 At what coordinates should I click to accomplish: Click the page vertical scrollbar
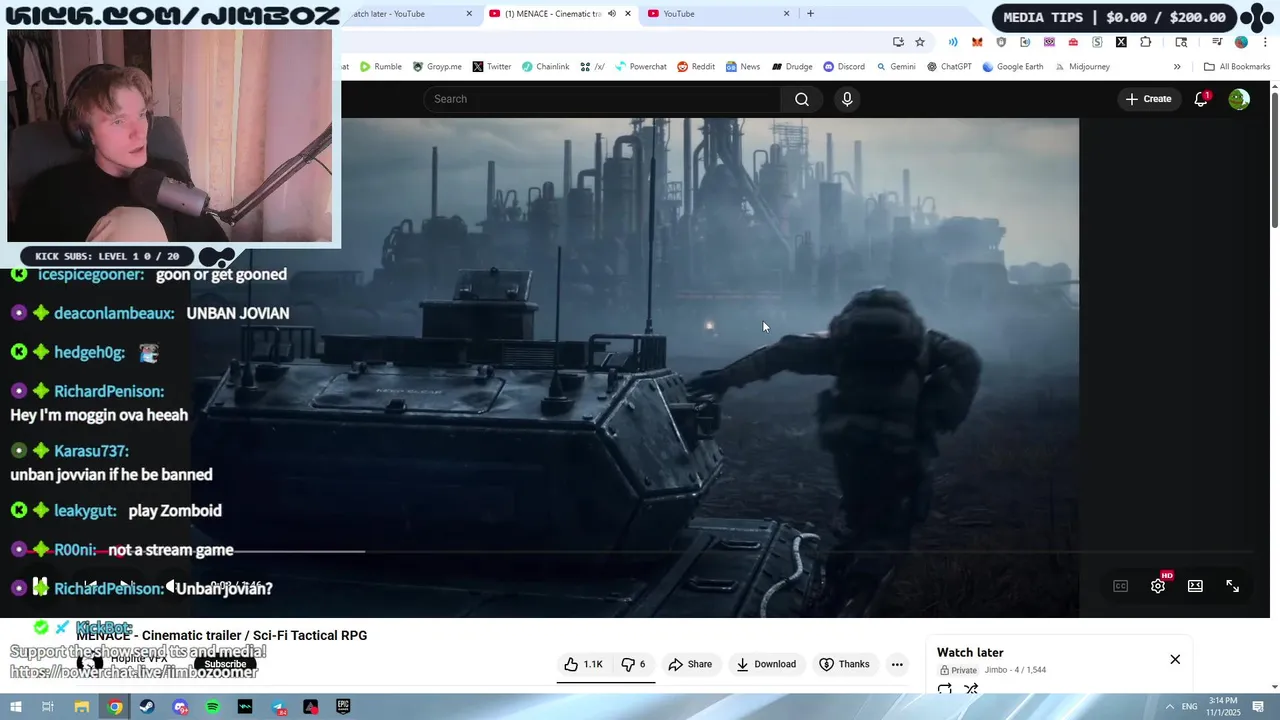1275,161
